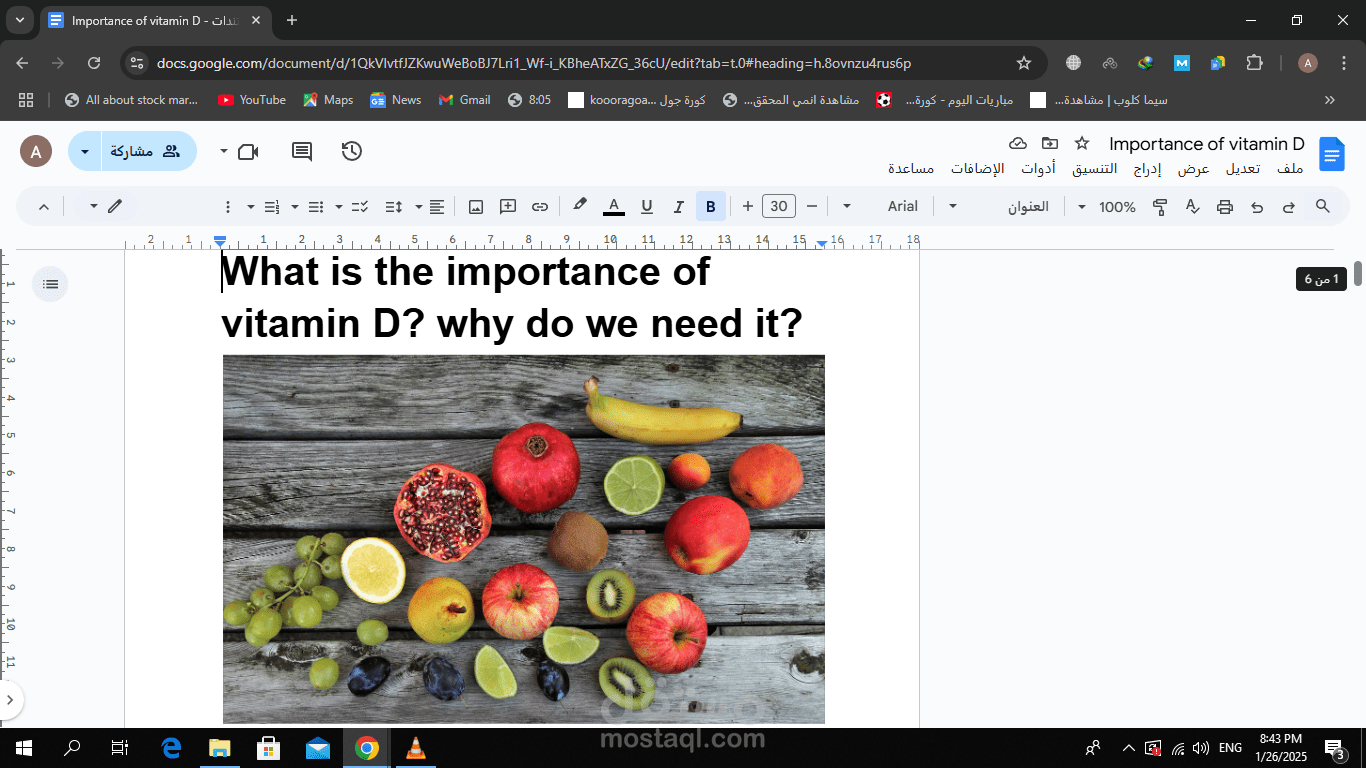
Task: Click the redo arrow in the toolbar
Action: tap(1289, 207)
